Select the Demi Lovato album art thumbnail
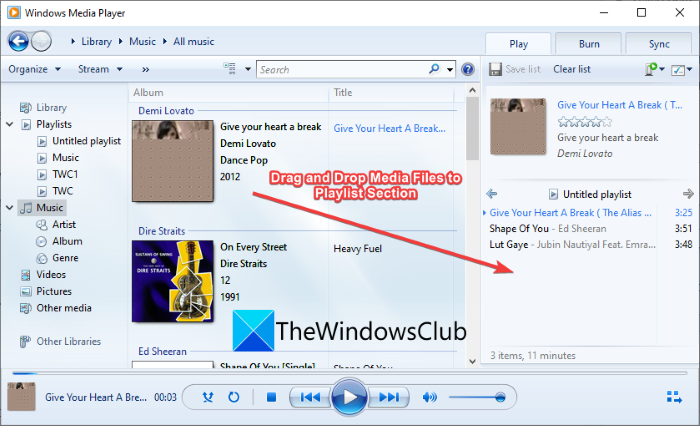Image resolution: width=700 pixels, height=426 pixels. 173,161
